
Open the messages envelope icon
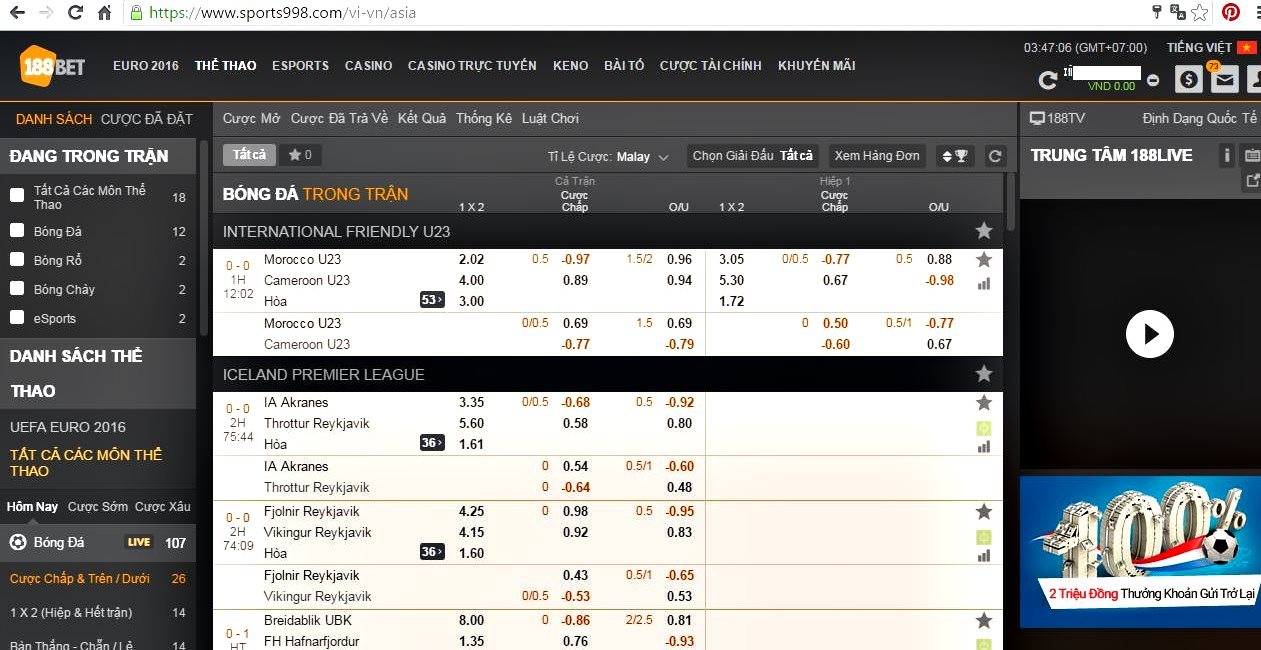pyautogui.click(x=1224, y=79)
